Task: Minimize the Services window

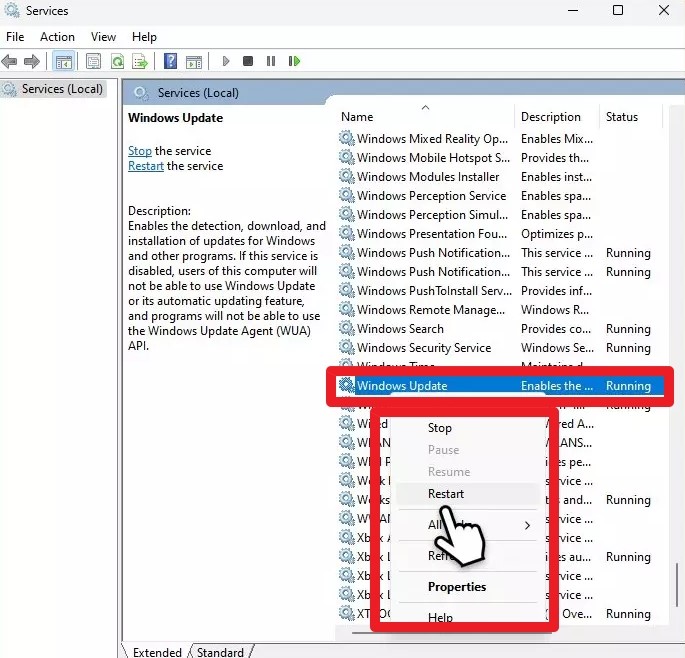Action: point(573,10)
